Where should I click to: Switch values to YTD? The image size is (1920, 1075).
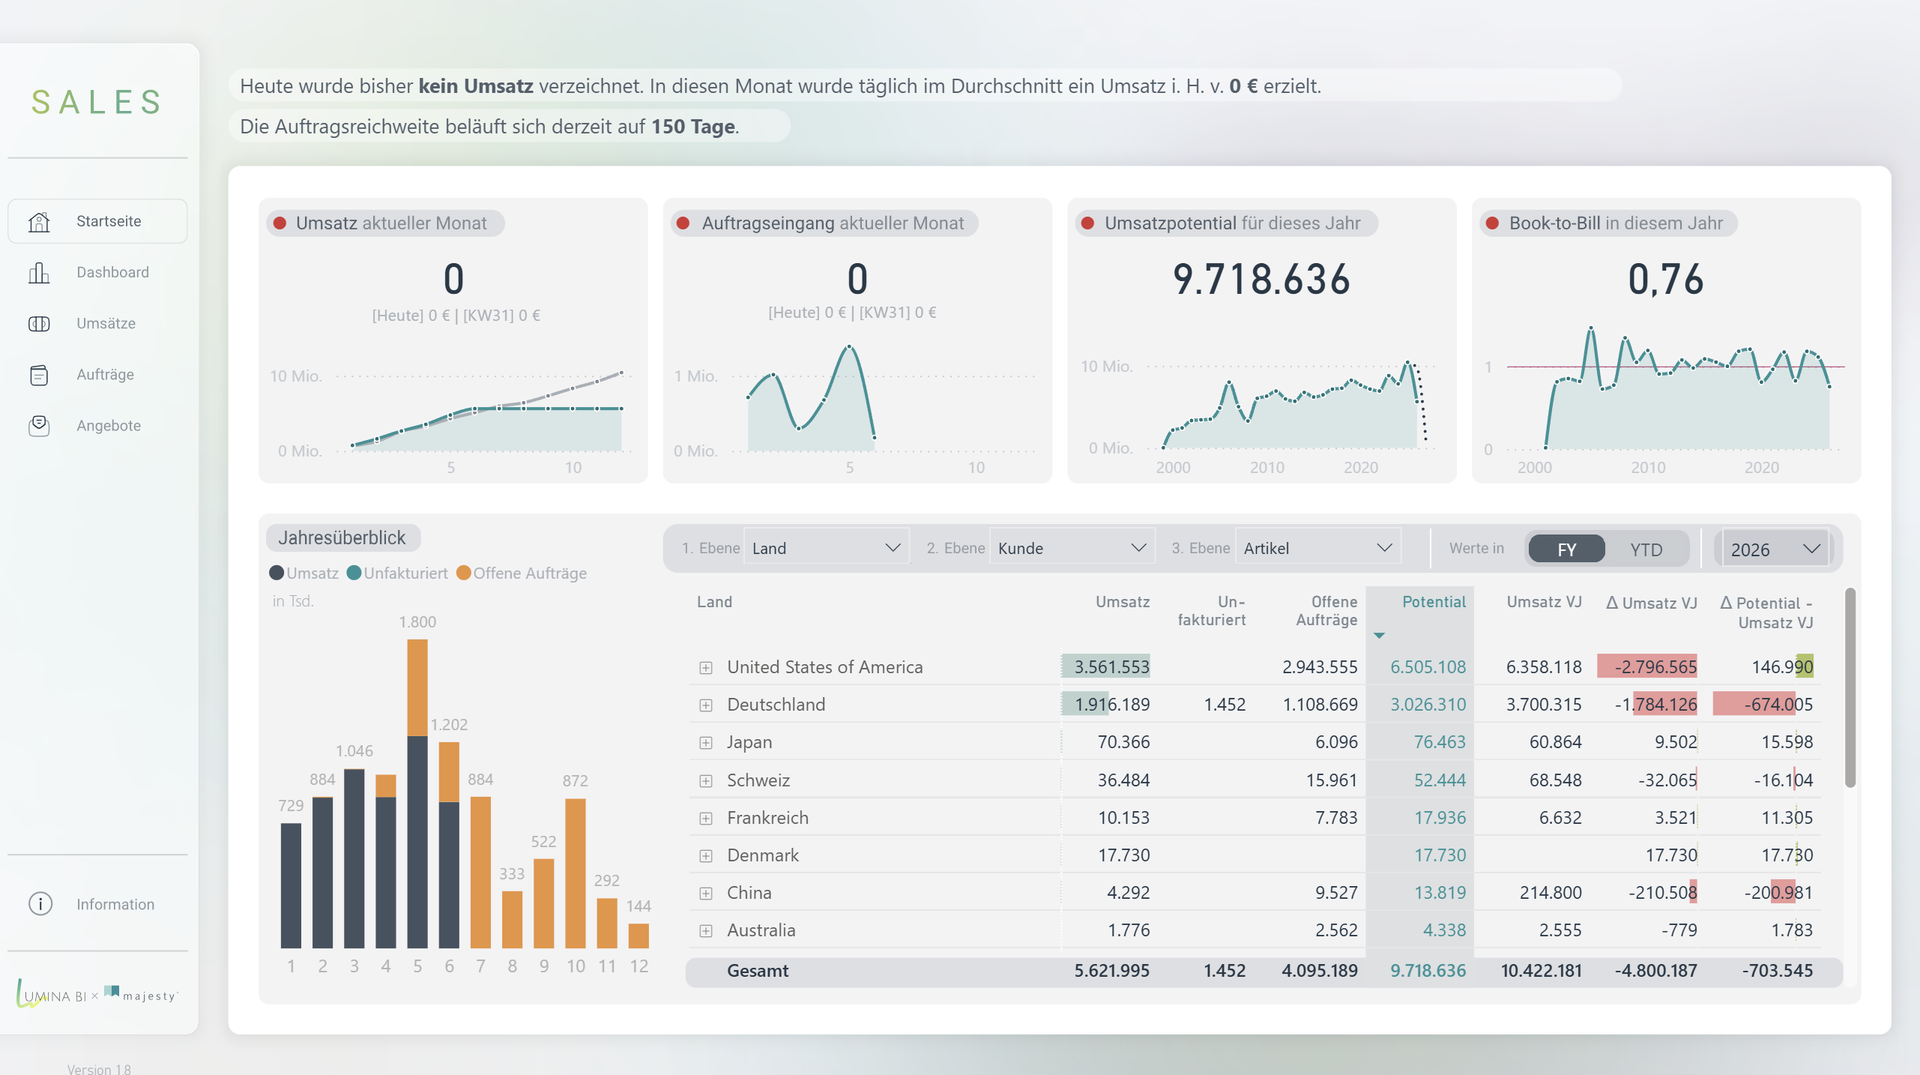pyautogui.click(x=1646, y=549)
